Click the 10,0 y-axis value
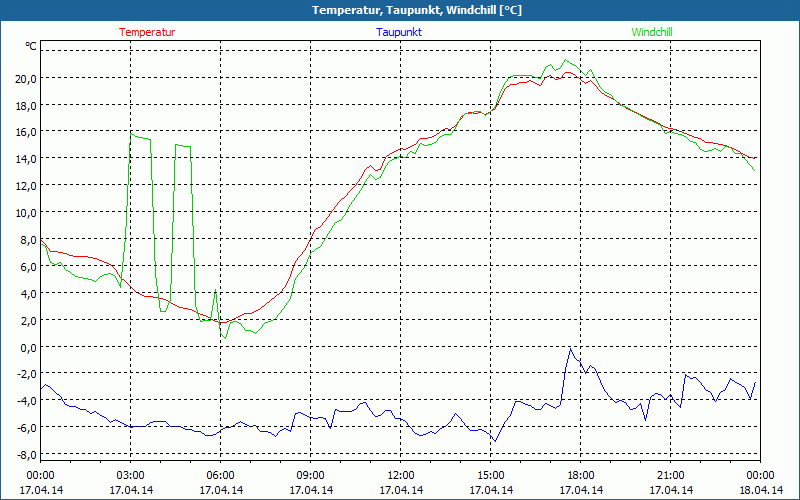Viewport: 800px width, 500px height. pos(26,213)
